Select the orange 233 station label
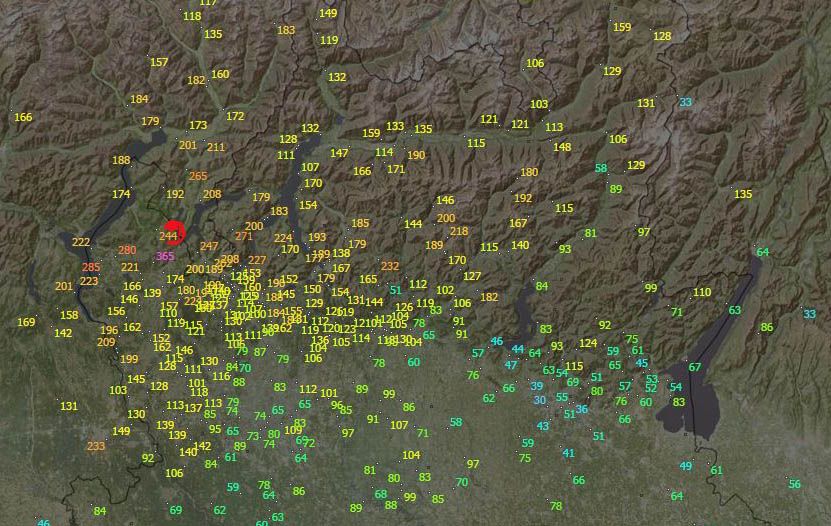Screen dimensions: 831x526 coord(96,446)
